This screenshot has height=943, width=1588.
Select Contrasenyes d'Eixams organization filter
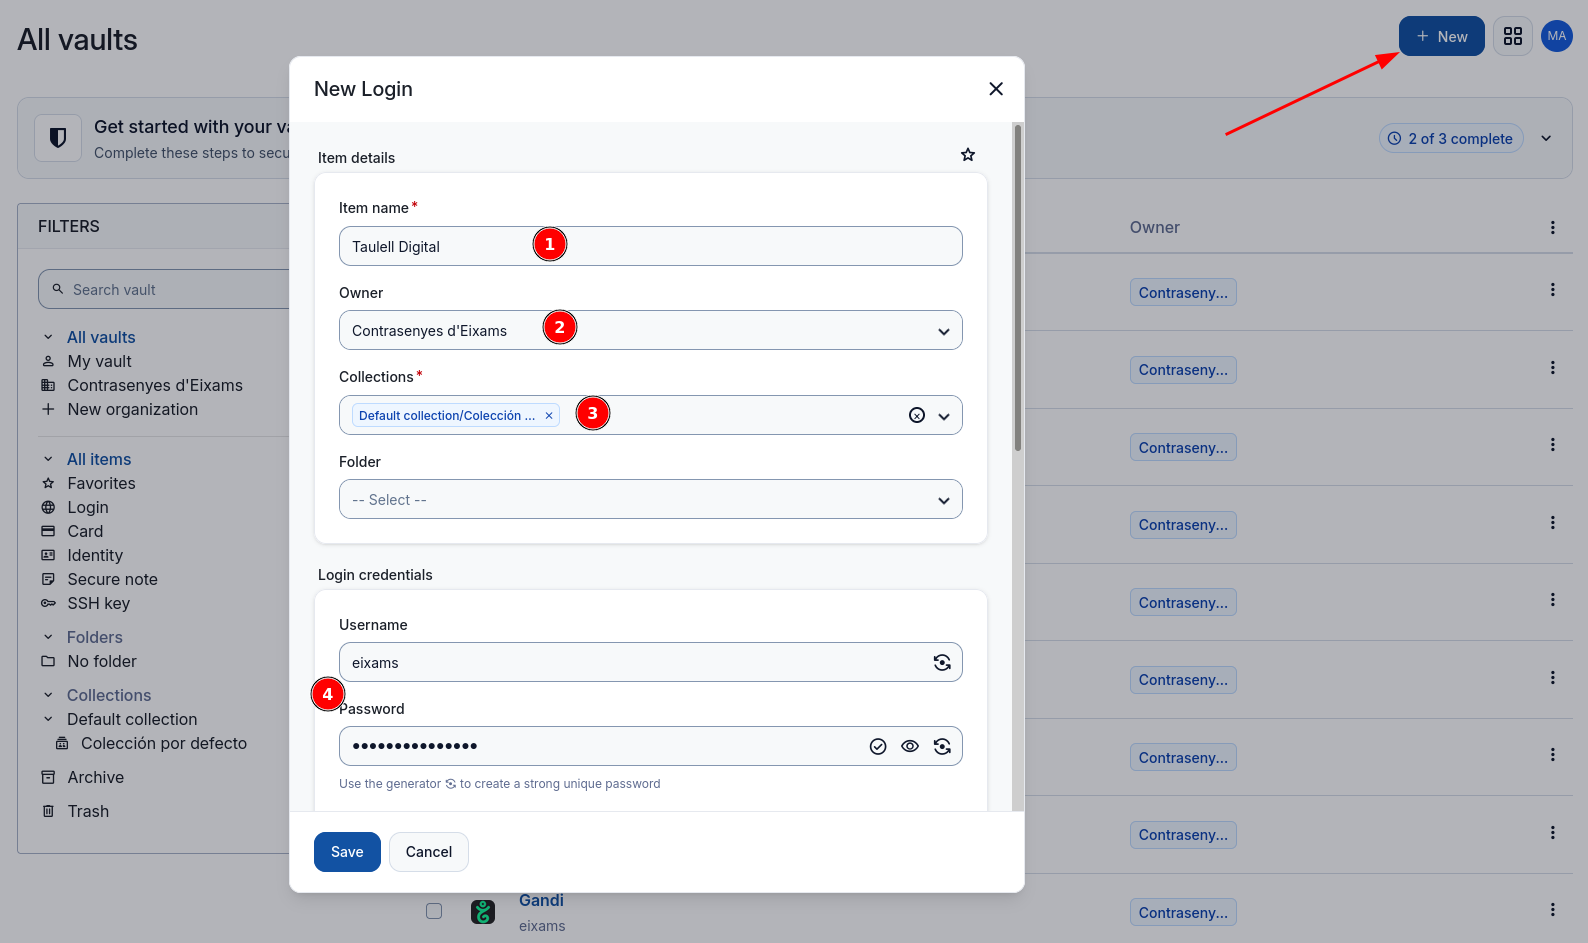click(x=155, y=386)
